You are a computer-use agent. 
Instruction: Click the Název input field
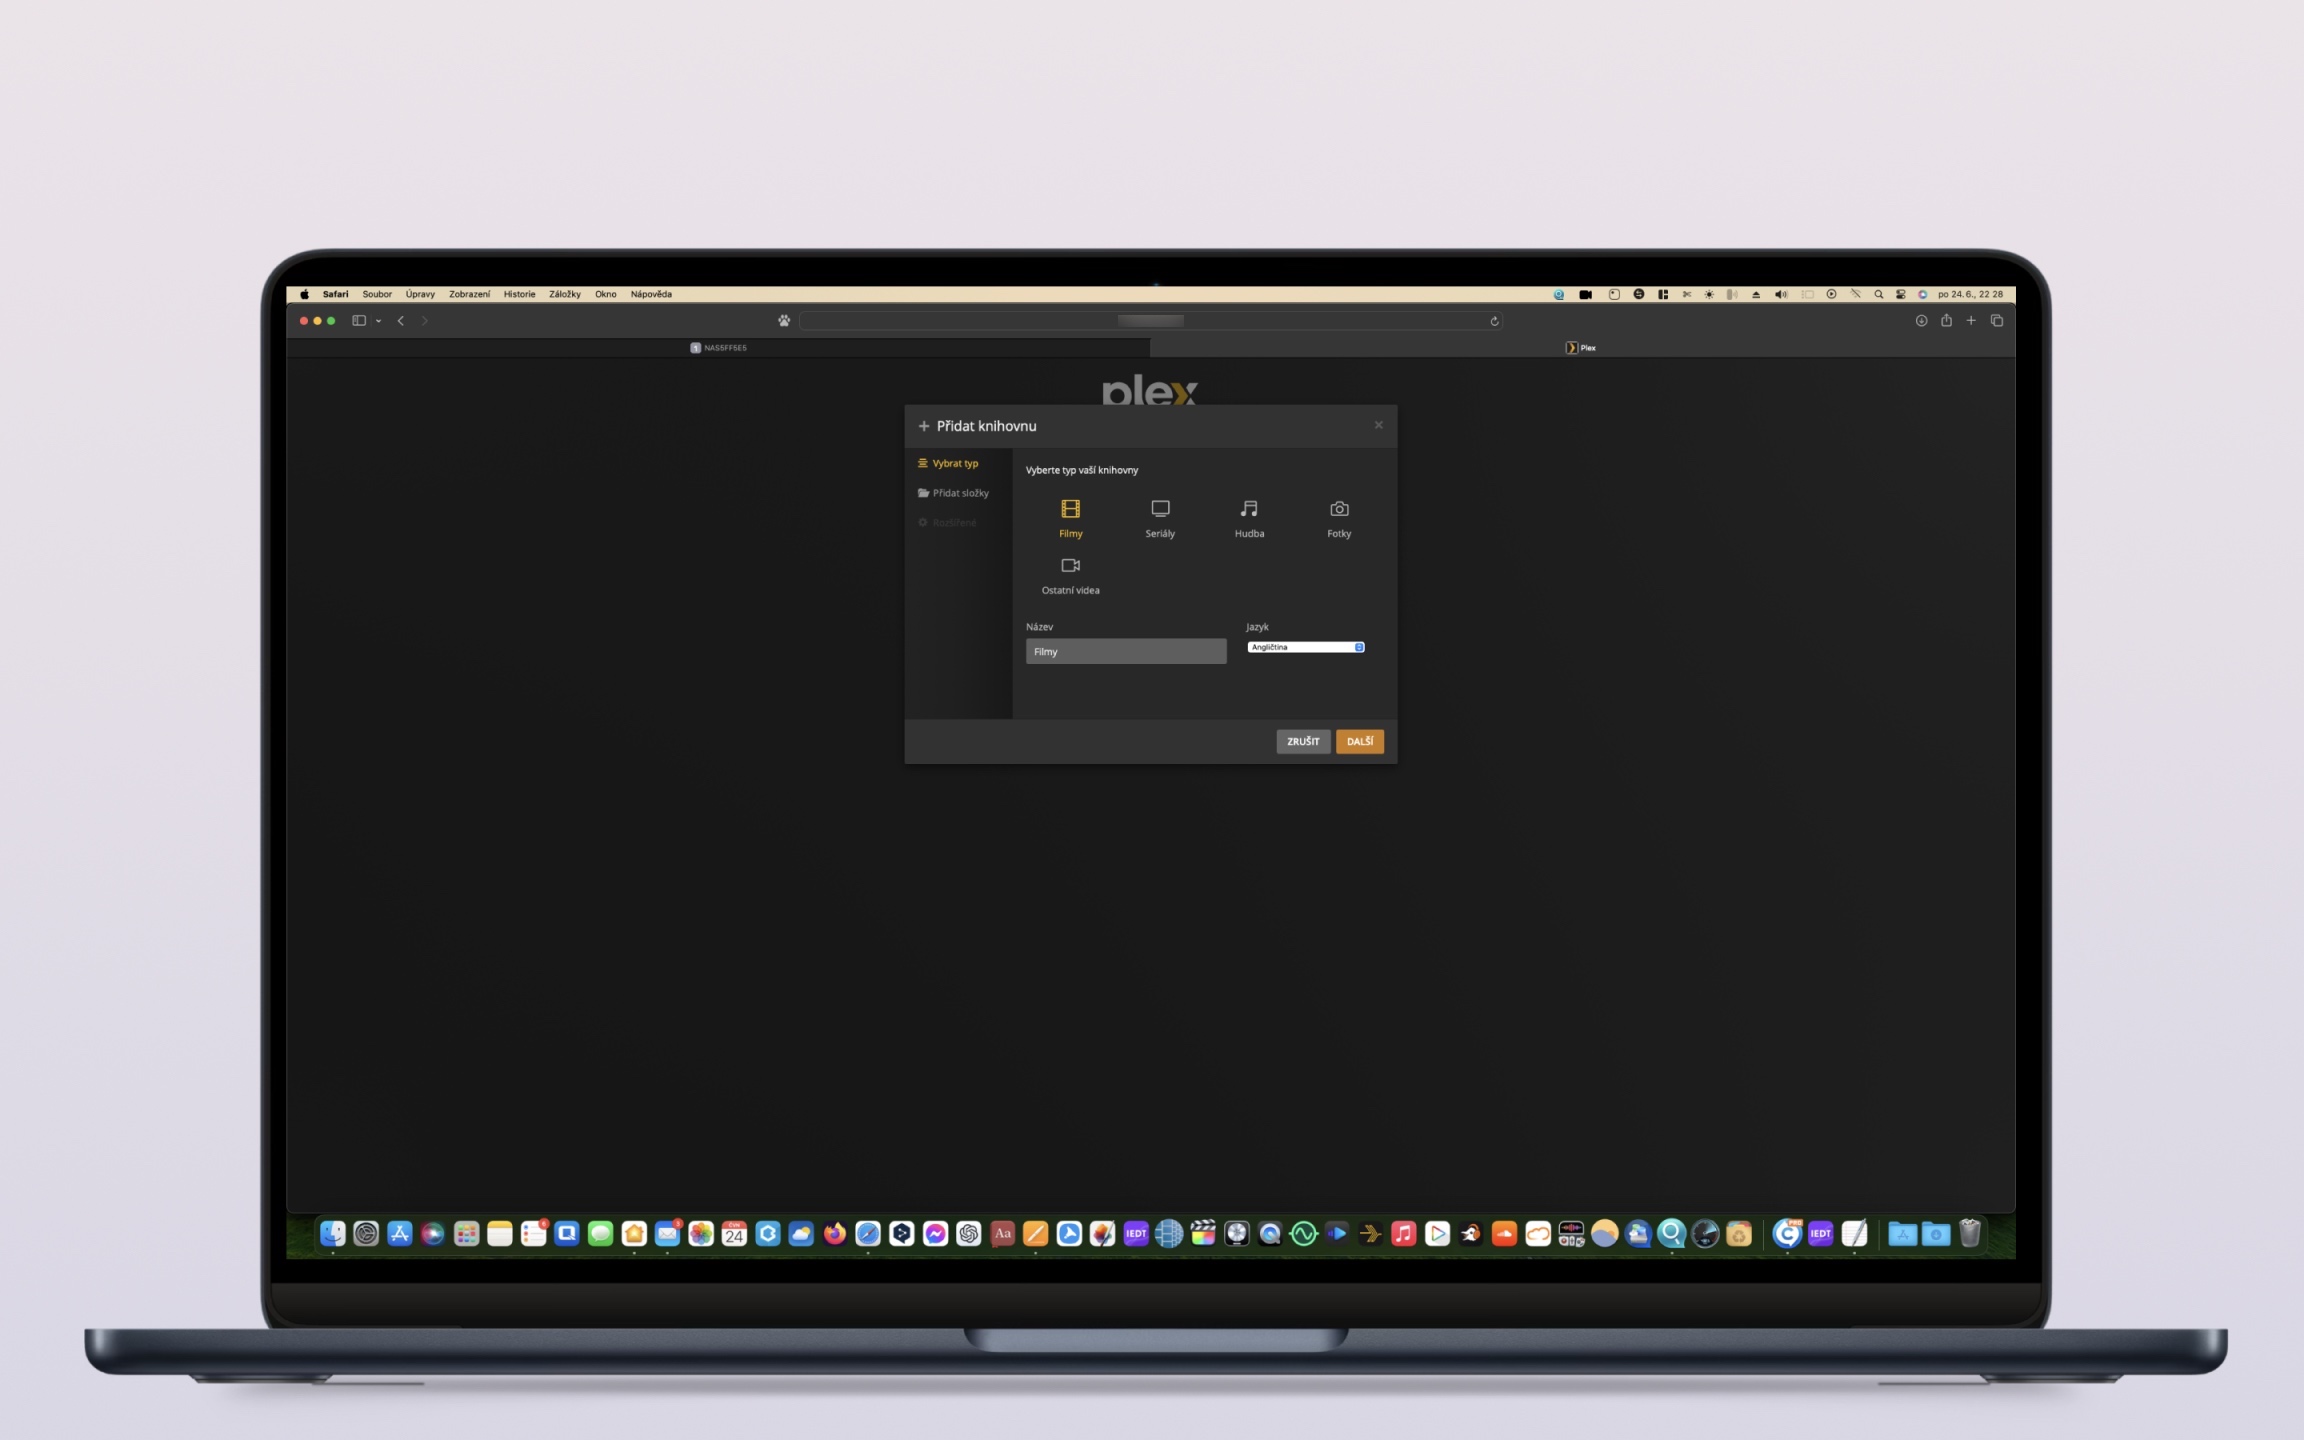click(x=1125, y=651)
